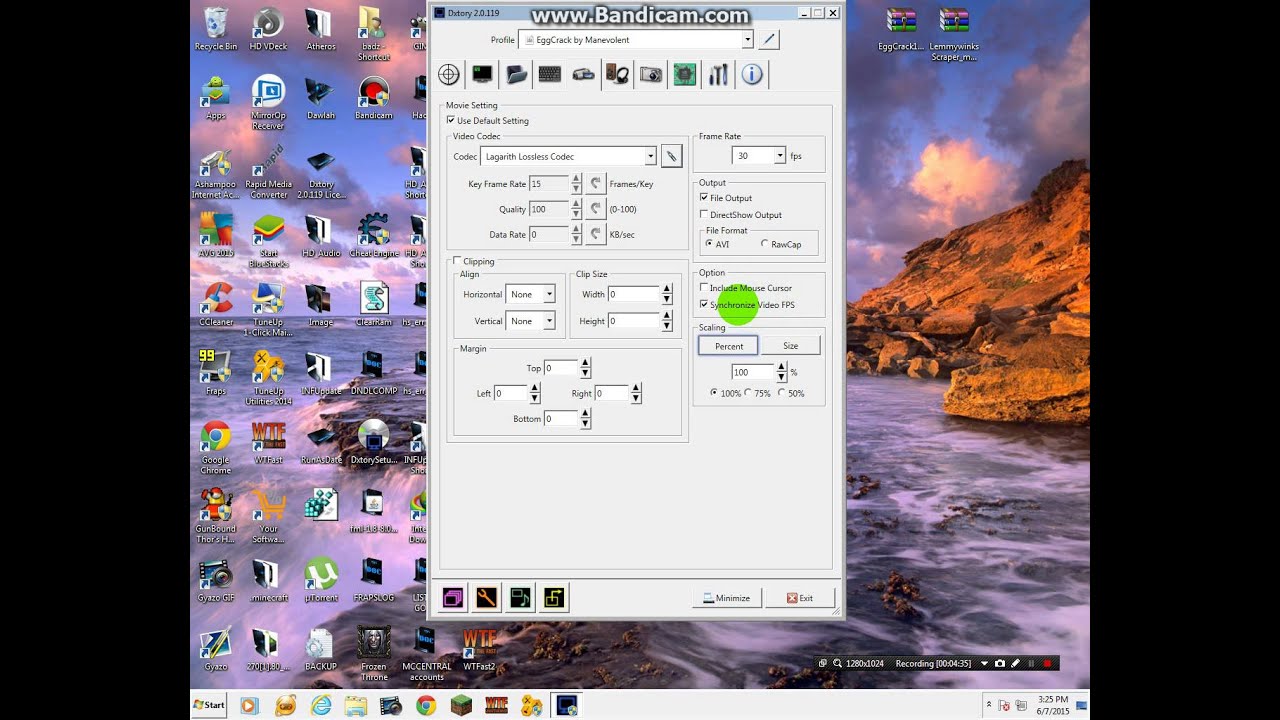1280x720 pixels.
Task: Adjust Margin Top spinner arrows
Action: point(585,368)
